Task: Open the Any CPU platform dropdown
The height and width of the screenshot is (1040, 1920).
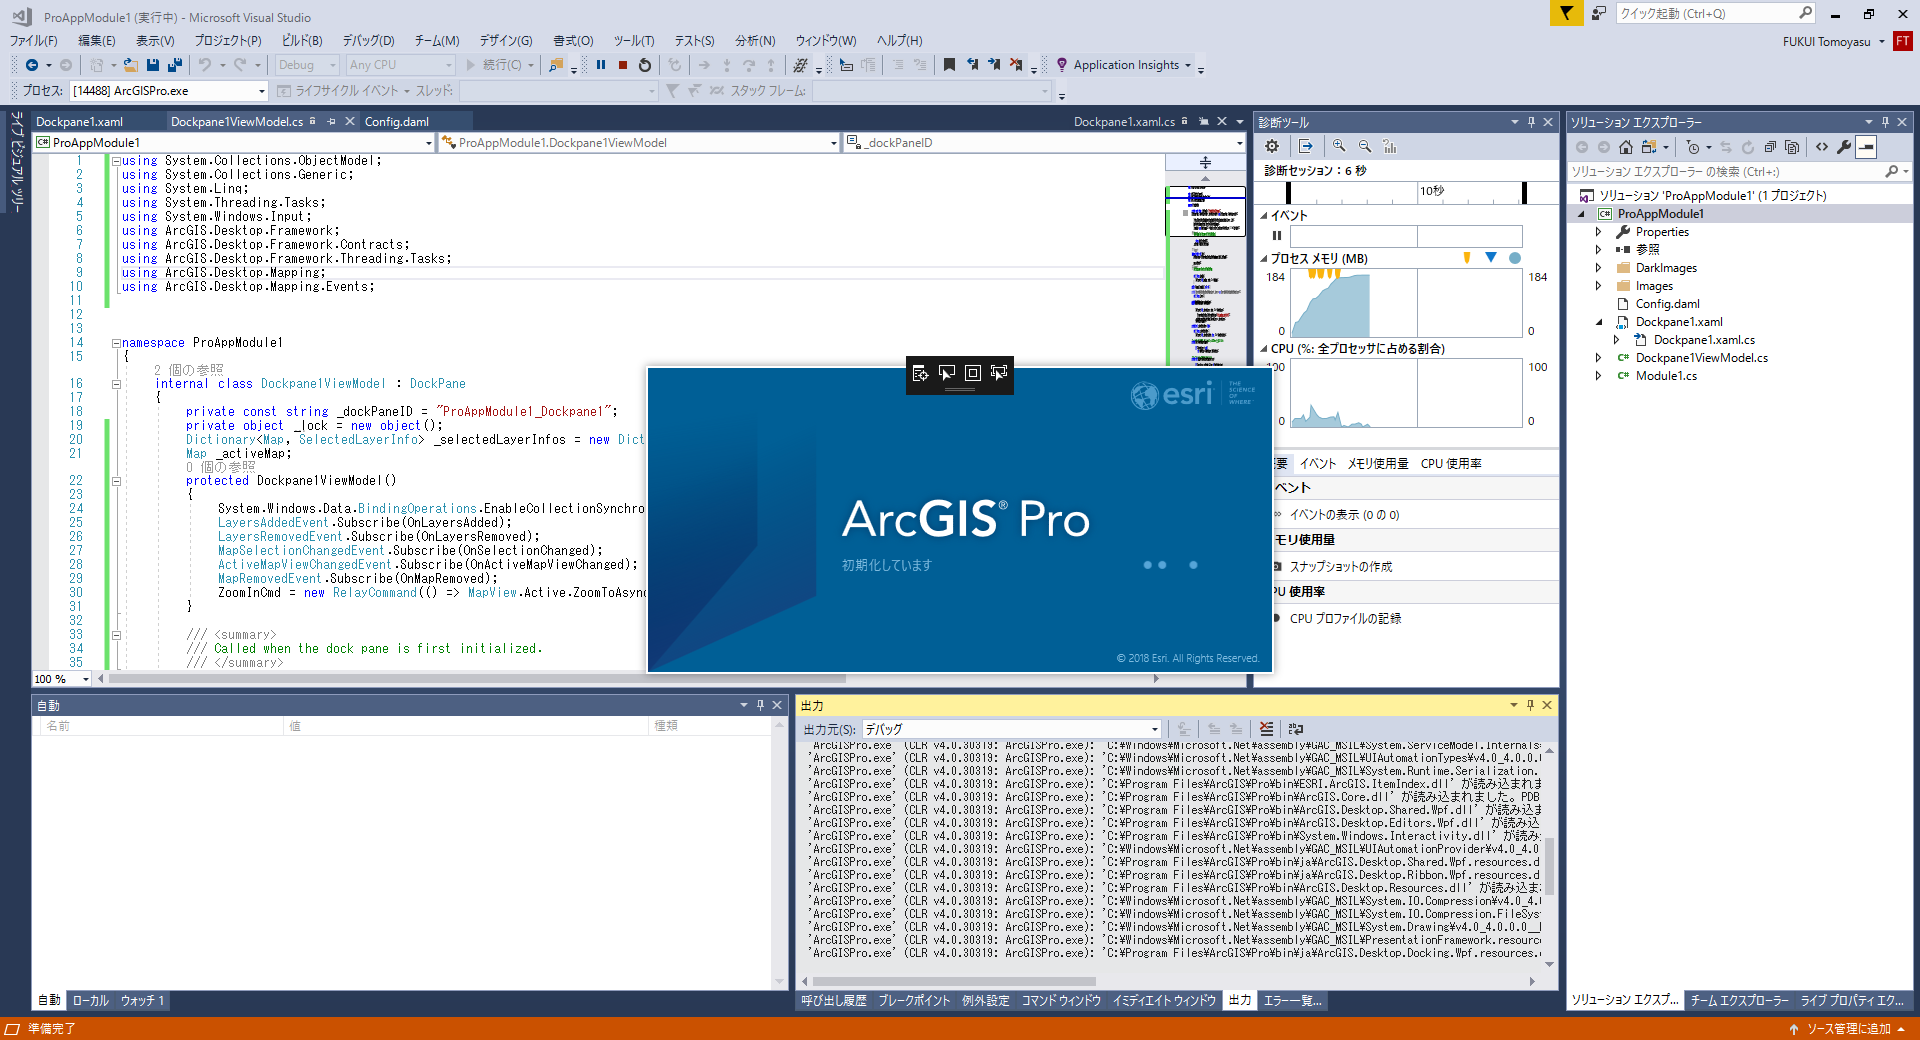Action: 400,65
